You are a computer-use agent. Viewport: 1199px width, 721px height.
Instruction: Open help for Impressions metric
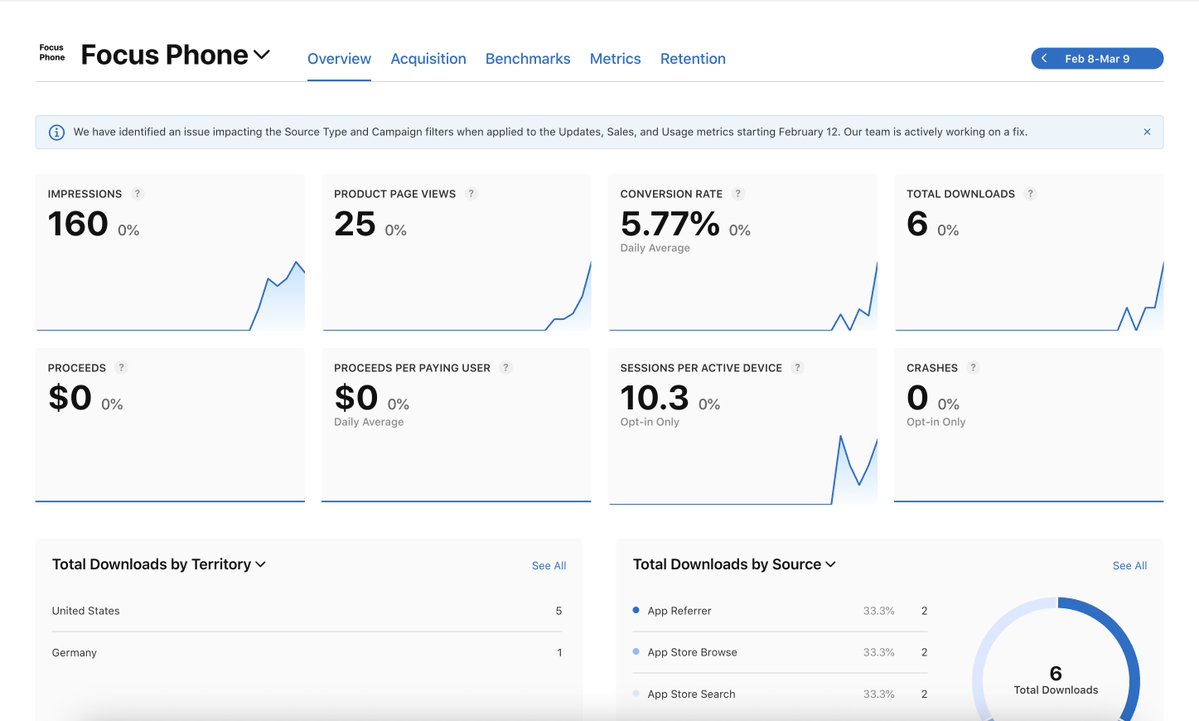tap(137, 193)
